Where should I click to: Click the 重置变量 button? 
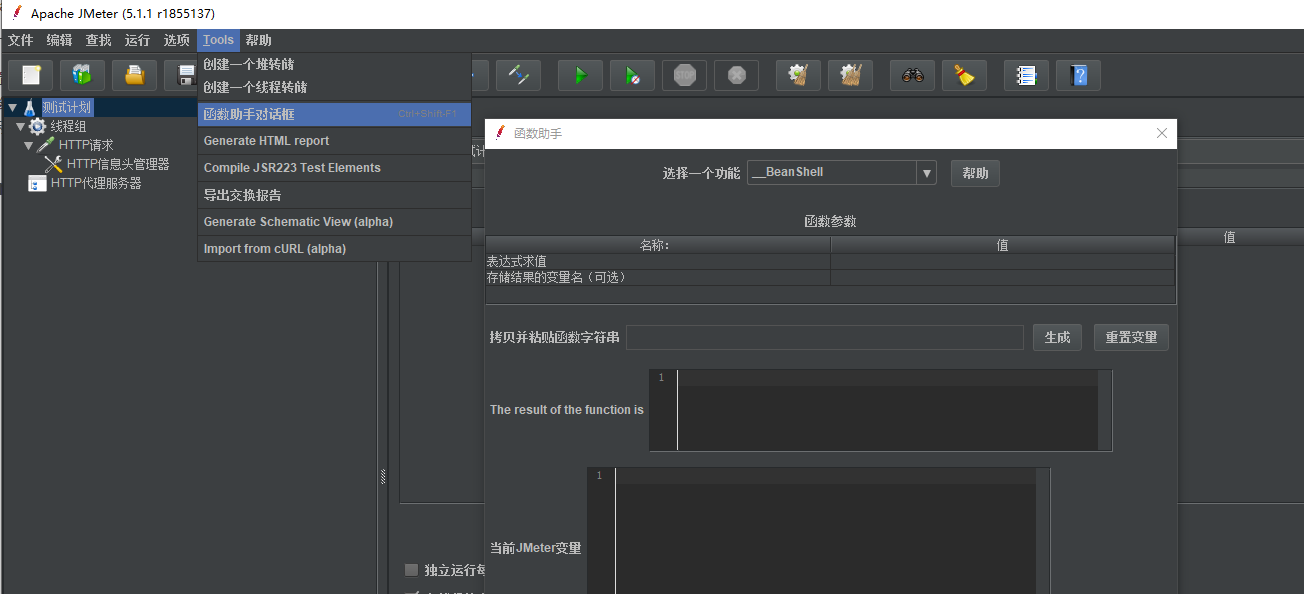tap(1131, 337)
